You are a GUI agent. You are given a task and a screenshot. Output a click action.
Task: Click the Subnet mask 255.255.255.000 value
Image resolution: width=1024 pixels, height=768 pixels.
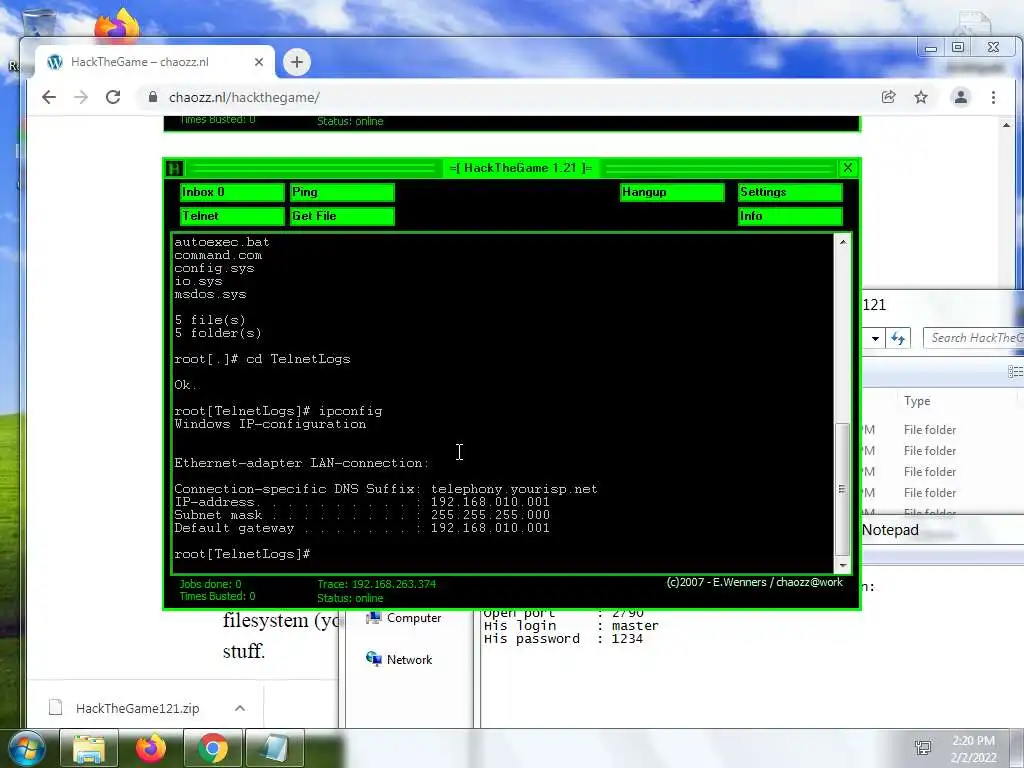point(490,515)
